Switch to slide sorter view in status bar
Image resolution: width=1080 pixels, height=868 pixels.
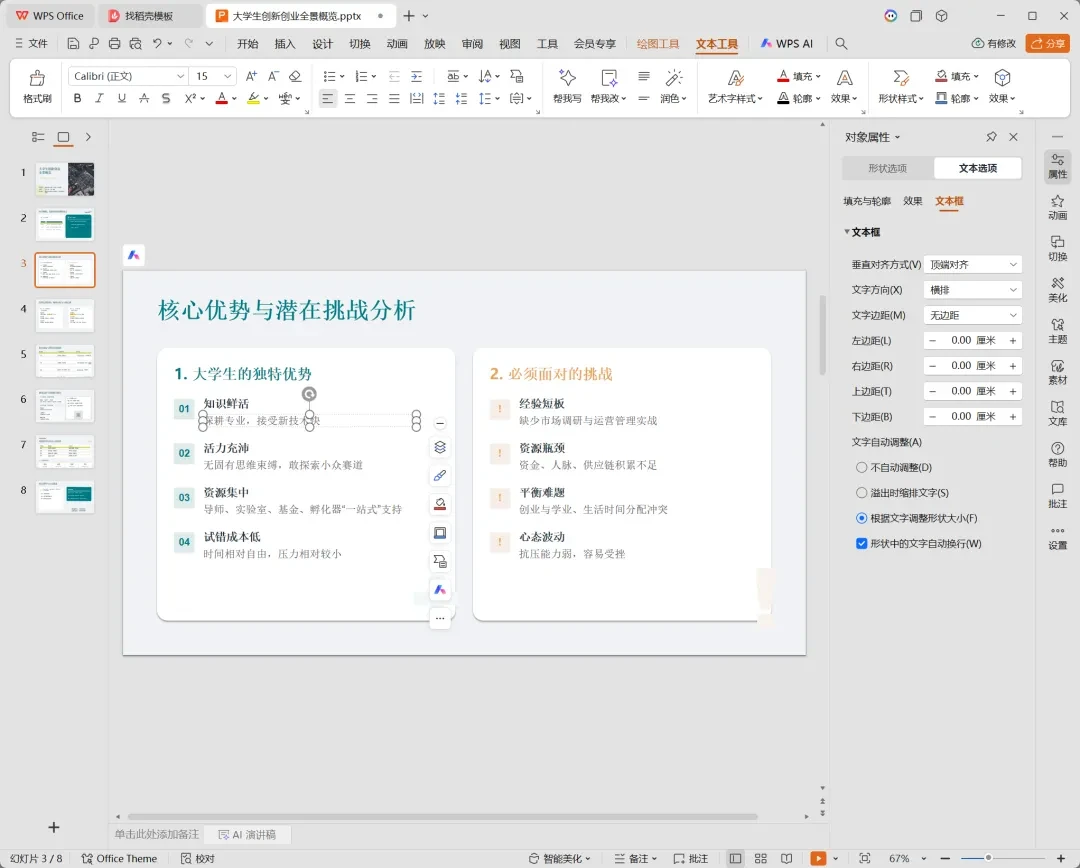[x=760, y=858]
